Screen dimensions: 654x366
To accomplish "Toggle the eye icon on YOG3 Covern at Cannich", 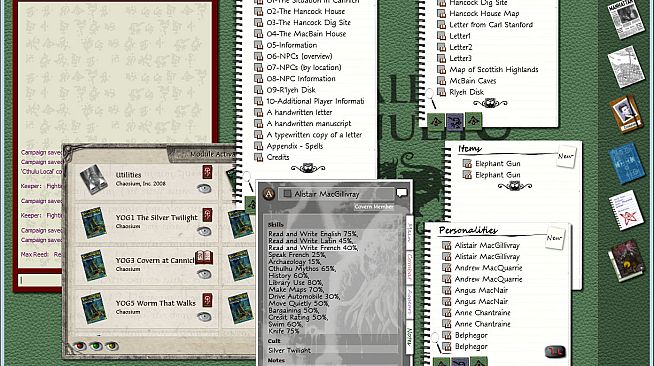I will [204, 274].
